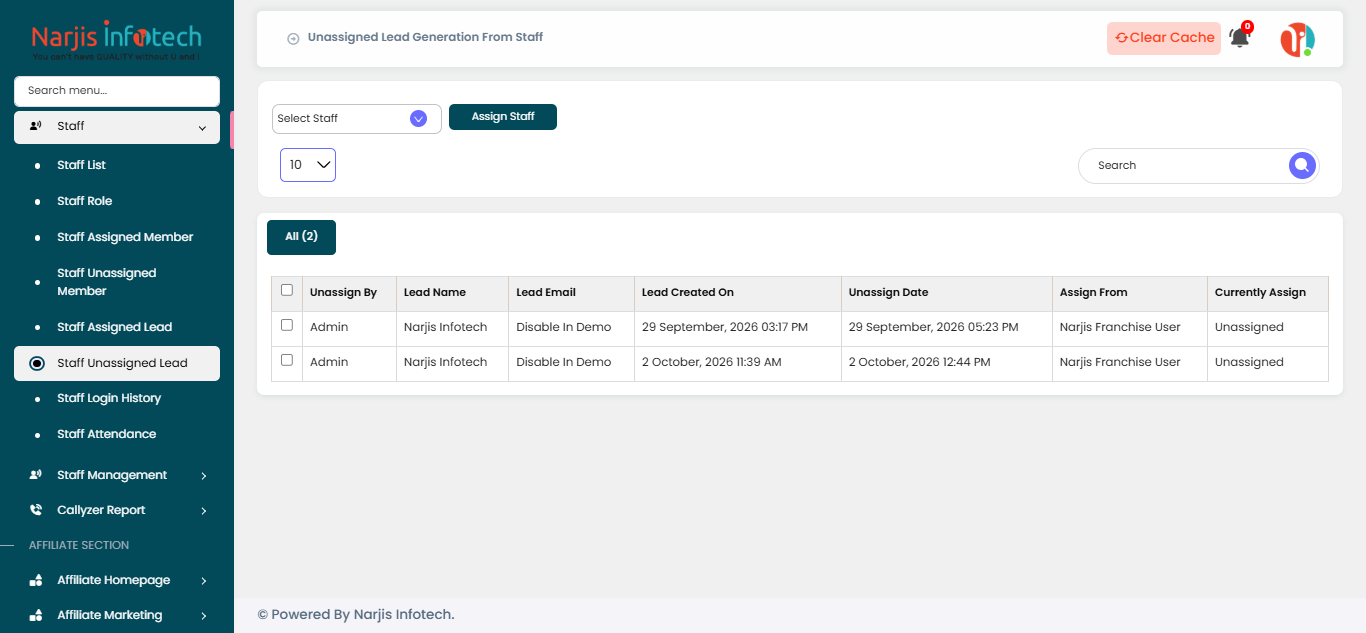Expand the Staff Management submenu
This screenshot has width=1366, height=633.
203,476
